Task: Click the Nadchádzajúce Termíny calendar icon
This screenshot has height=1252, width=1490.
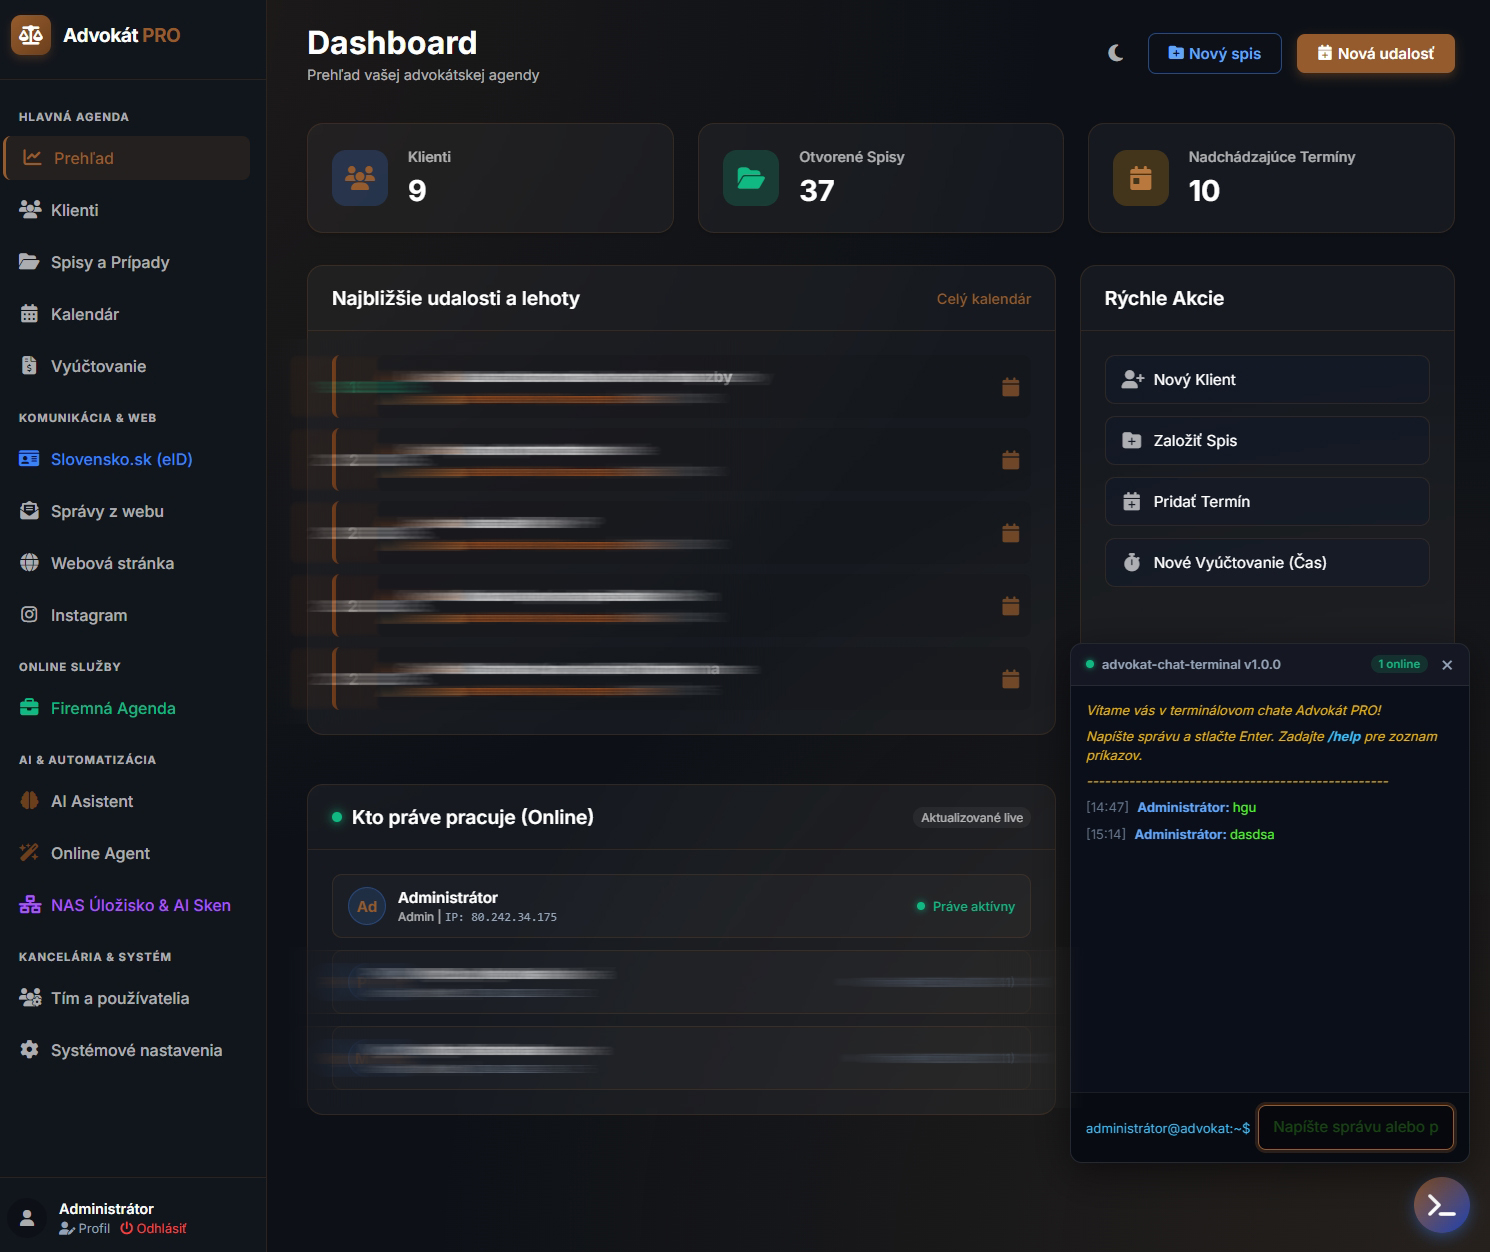Action: pyautogui.click(x=1141, y=178)
